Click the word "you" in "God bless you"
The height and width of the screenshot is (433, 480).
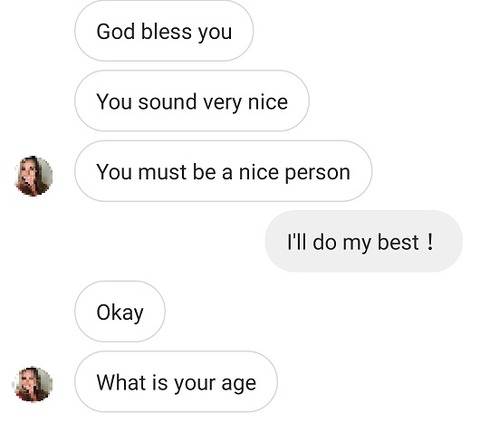215,33
